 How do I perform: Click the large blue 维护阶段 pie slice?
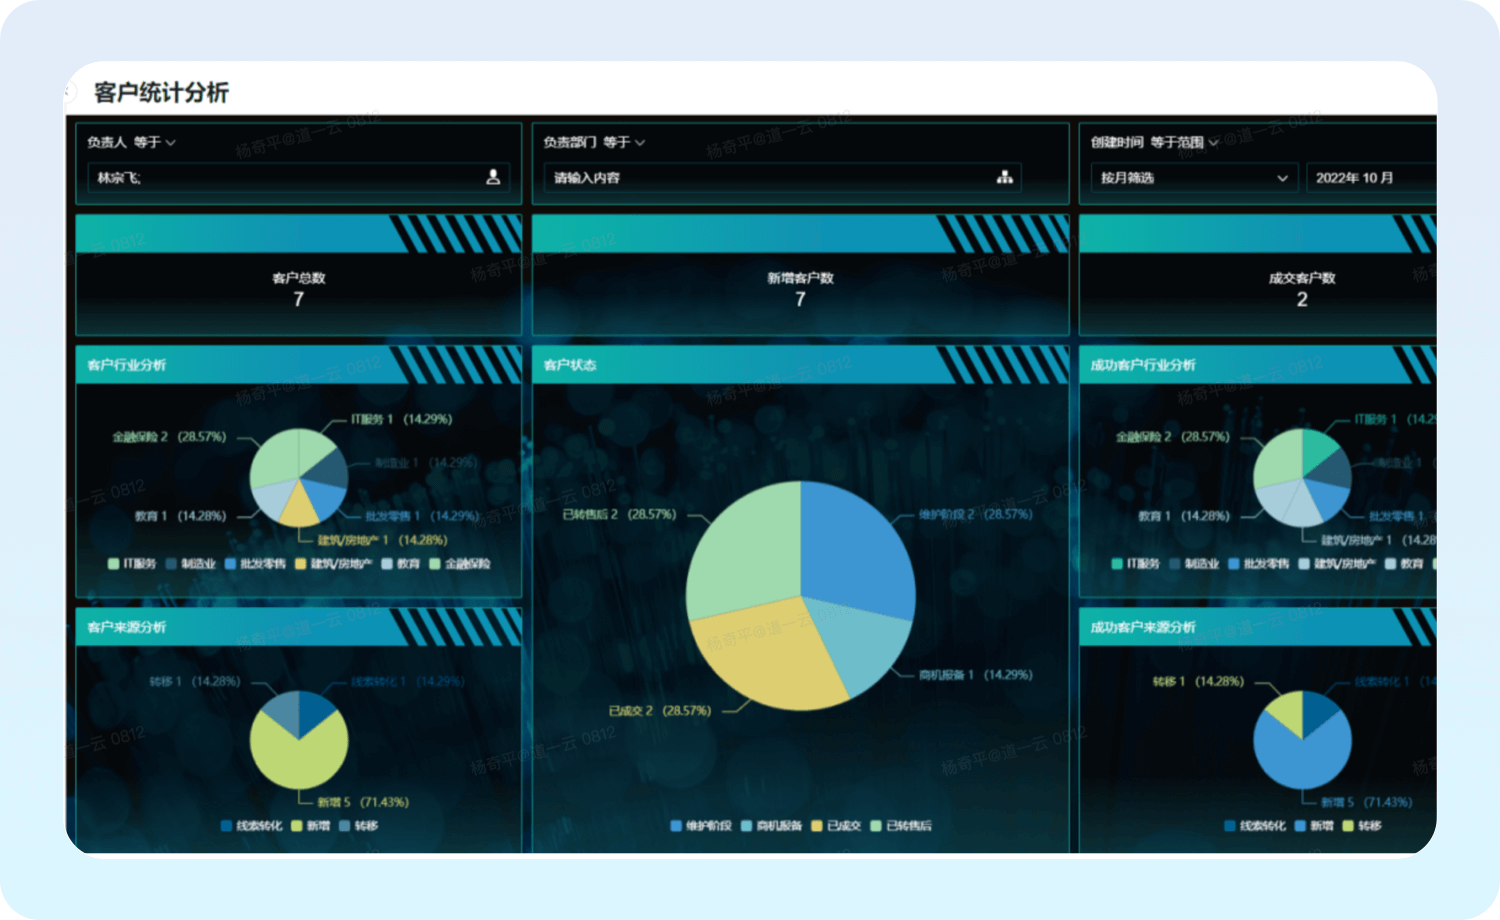(855, 550)
